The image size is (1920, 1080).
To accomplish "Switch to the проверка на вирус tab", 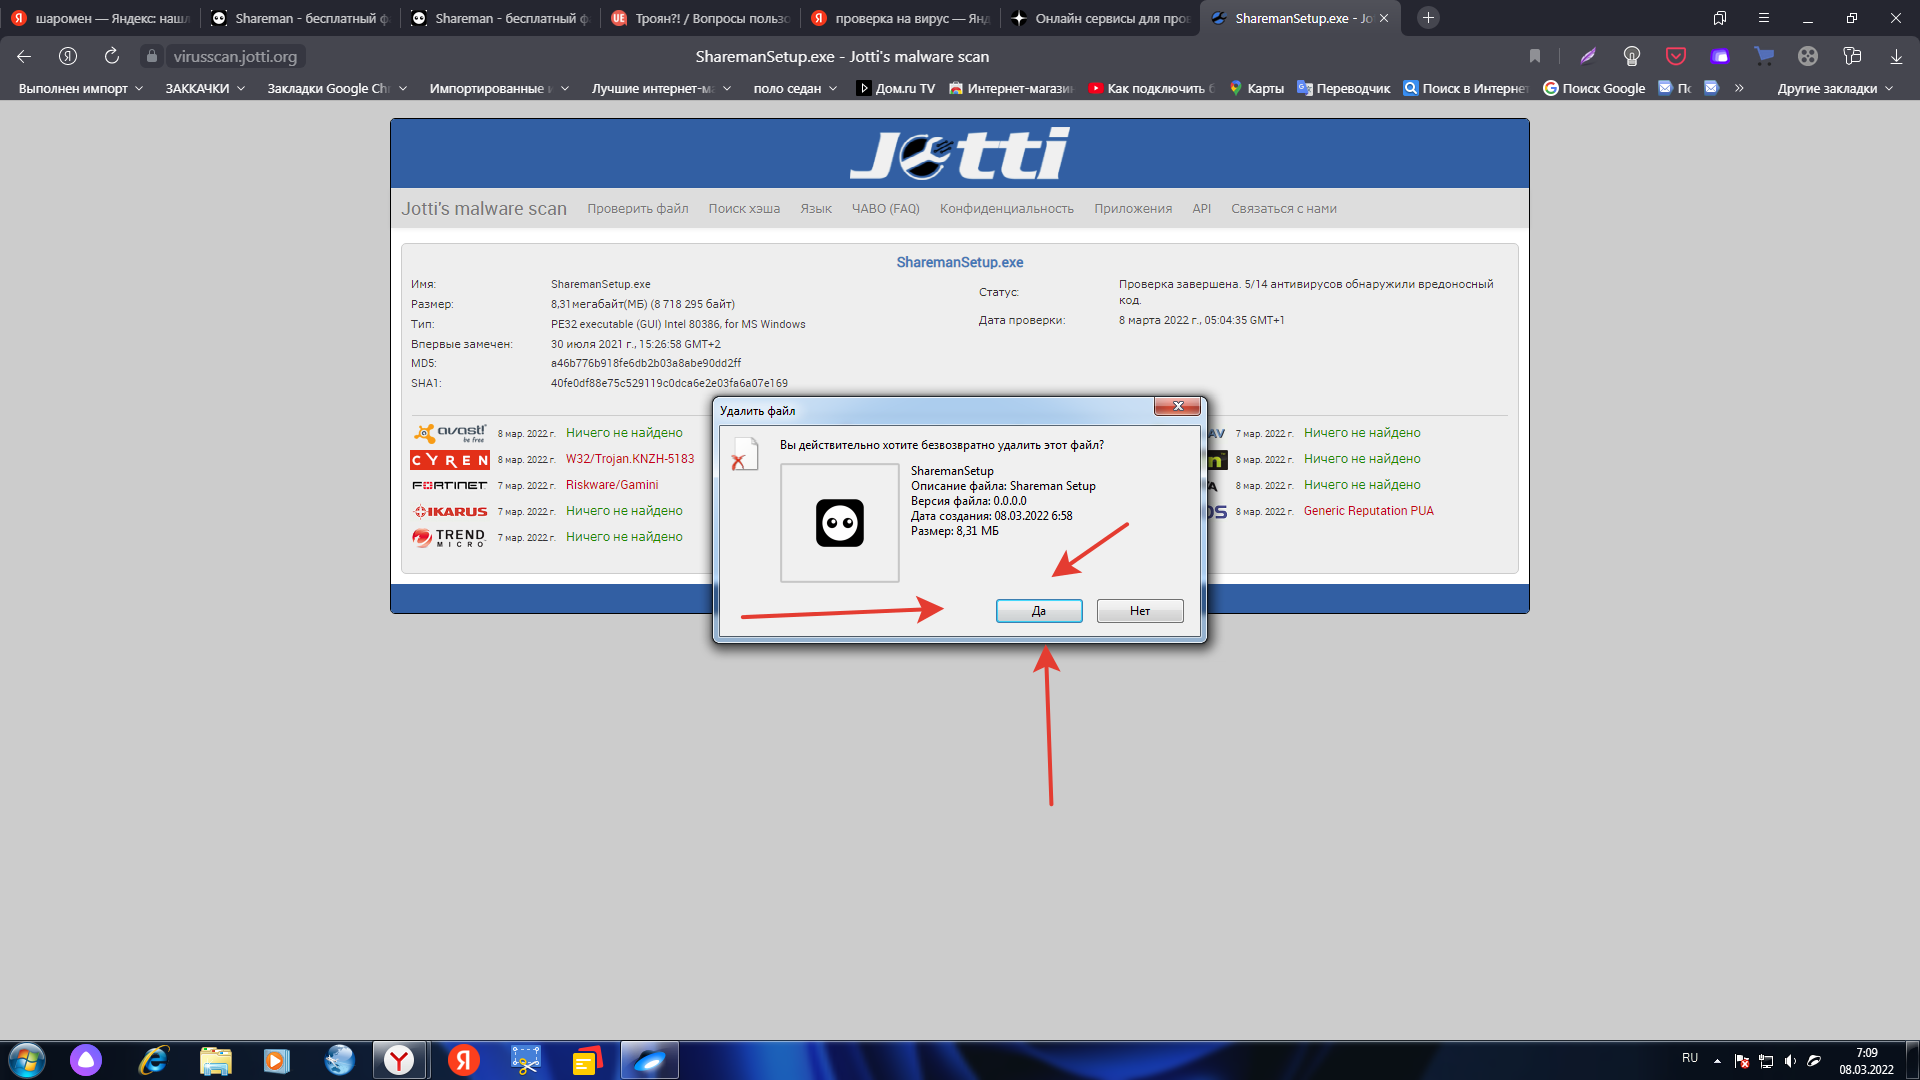I will point(900,18).
